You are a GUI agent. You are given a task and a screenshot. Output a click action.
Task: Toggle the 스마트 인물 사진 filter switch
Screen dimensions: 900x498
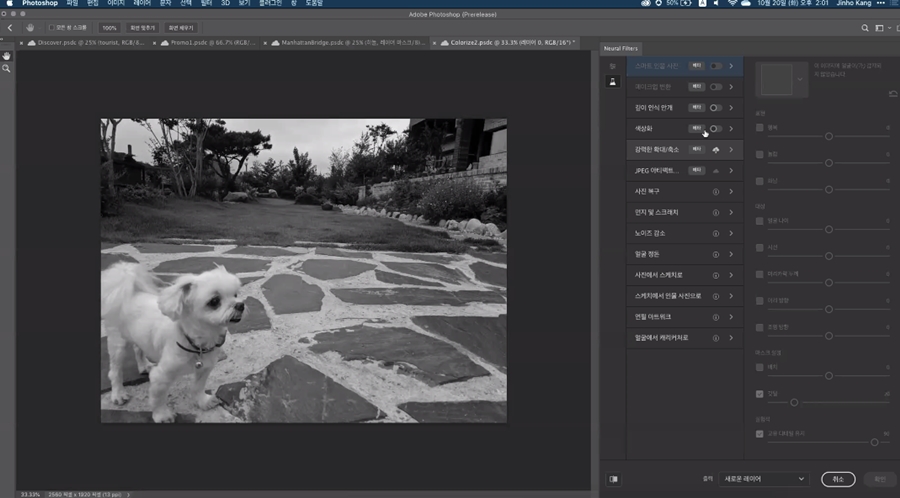click(x=716, y=66)
